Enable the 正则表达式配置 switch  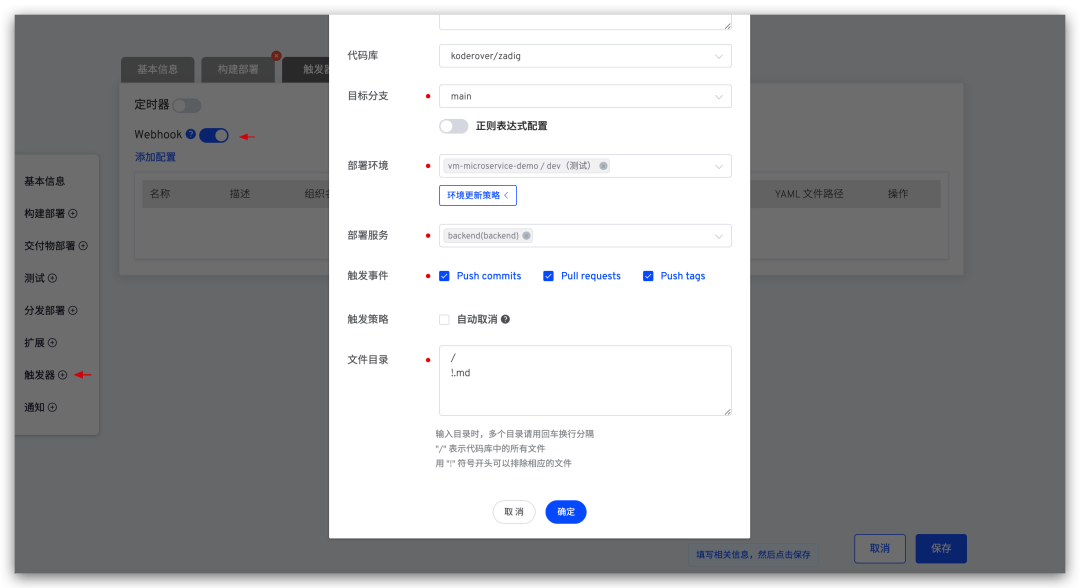[x=453, y=126]
